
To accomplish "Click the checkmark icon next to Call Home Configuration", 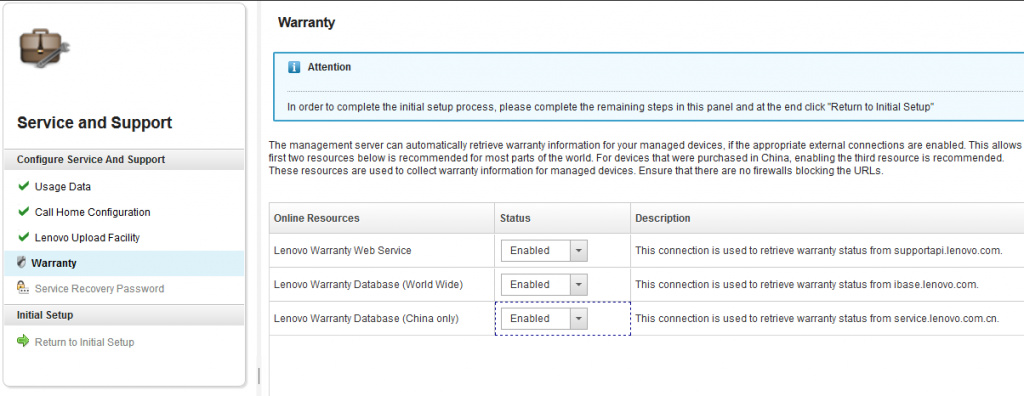I will point(24,212).
